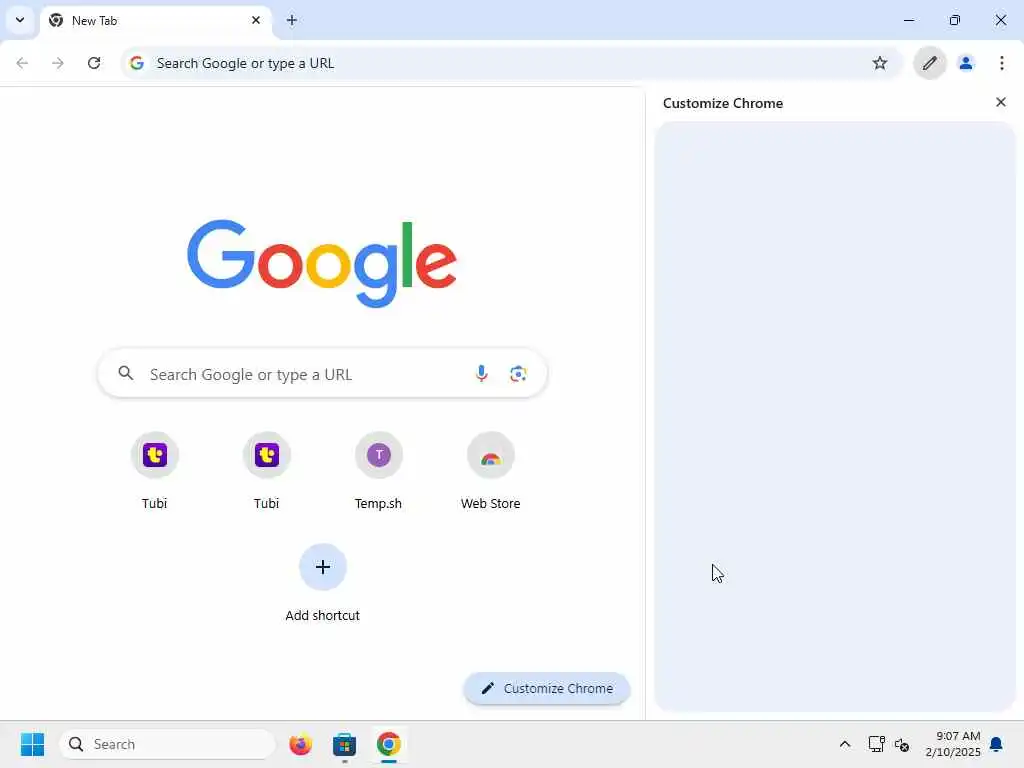
Task: Restore down the Chrome window
Action: tap(954, 20)
